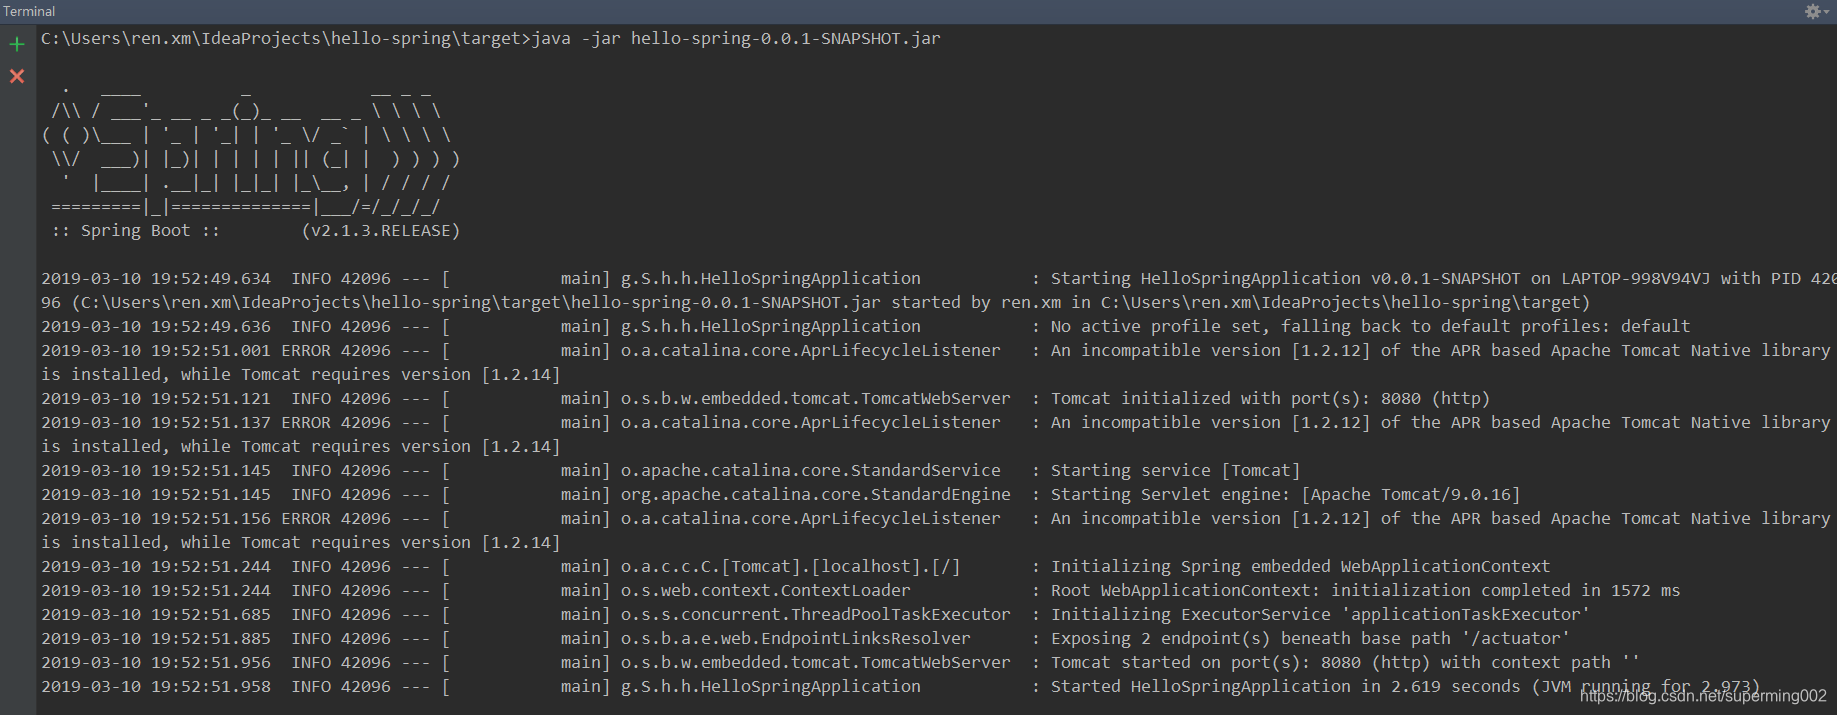Open a new terminal session with the green plus
This screenshot has height=715, width=1837.
point(17,44)
